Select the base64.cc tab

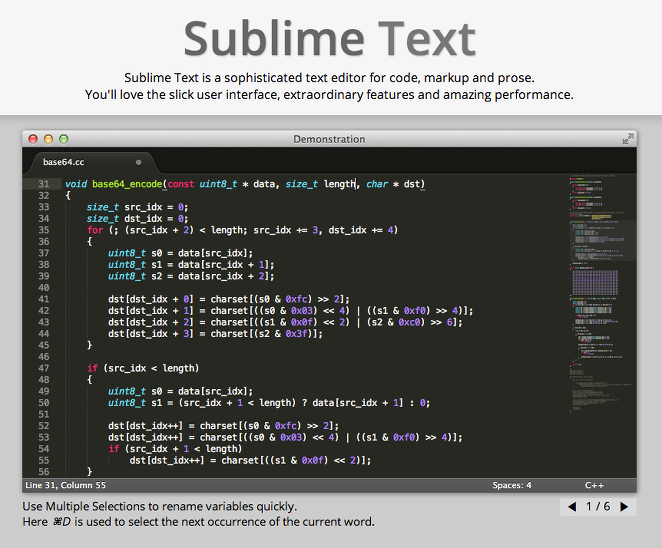pyautogui.click(x=92, y=162)
